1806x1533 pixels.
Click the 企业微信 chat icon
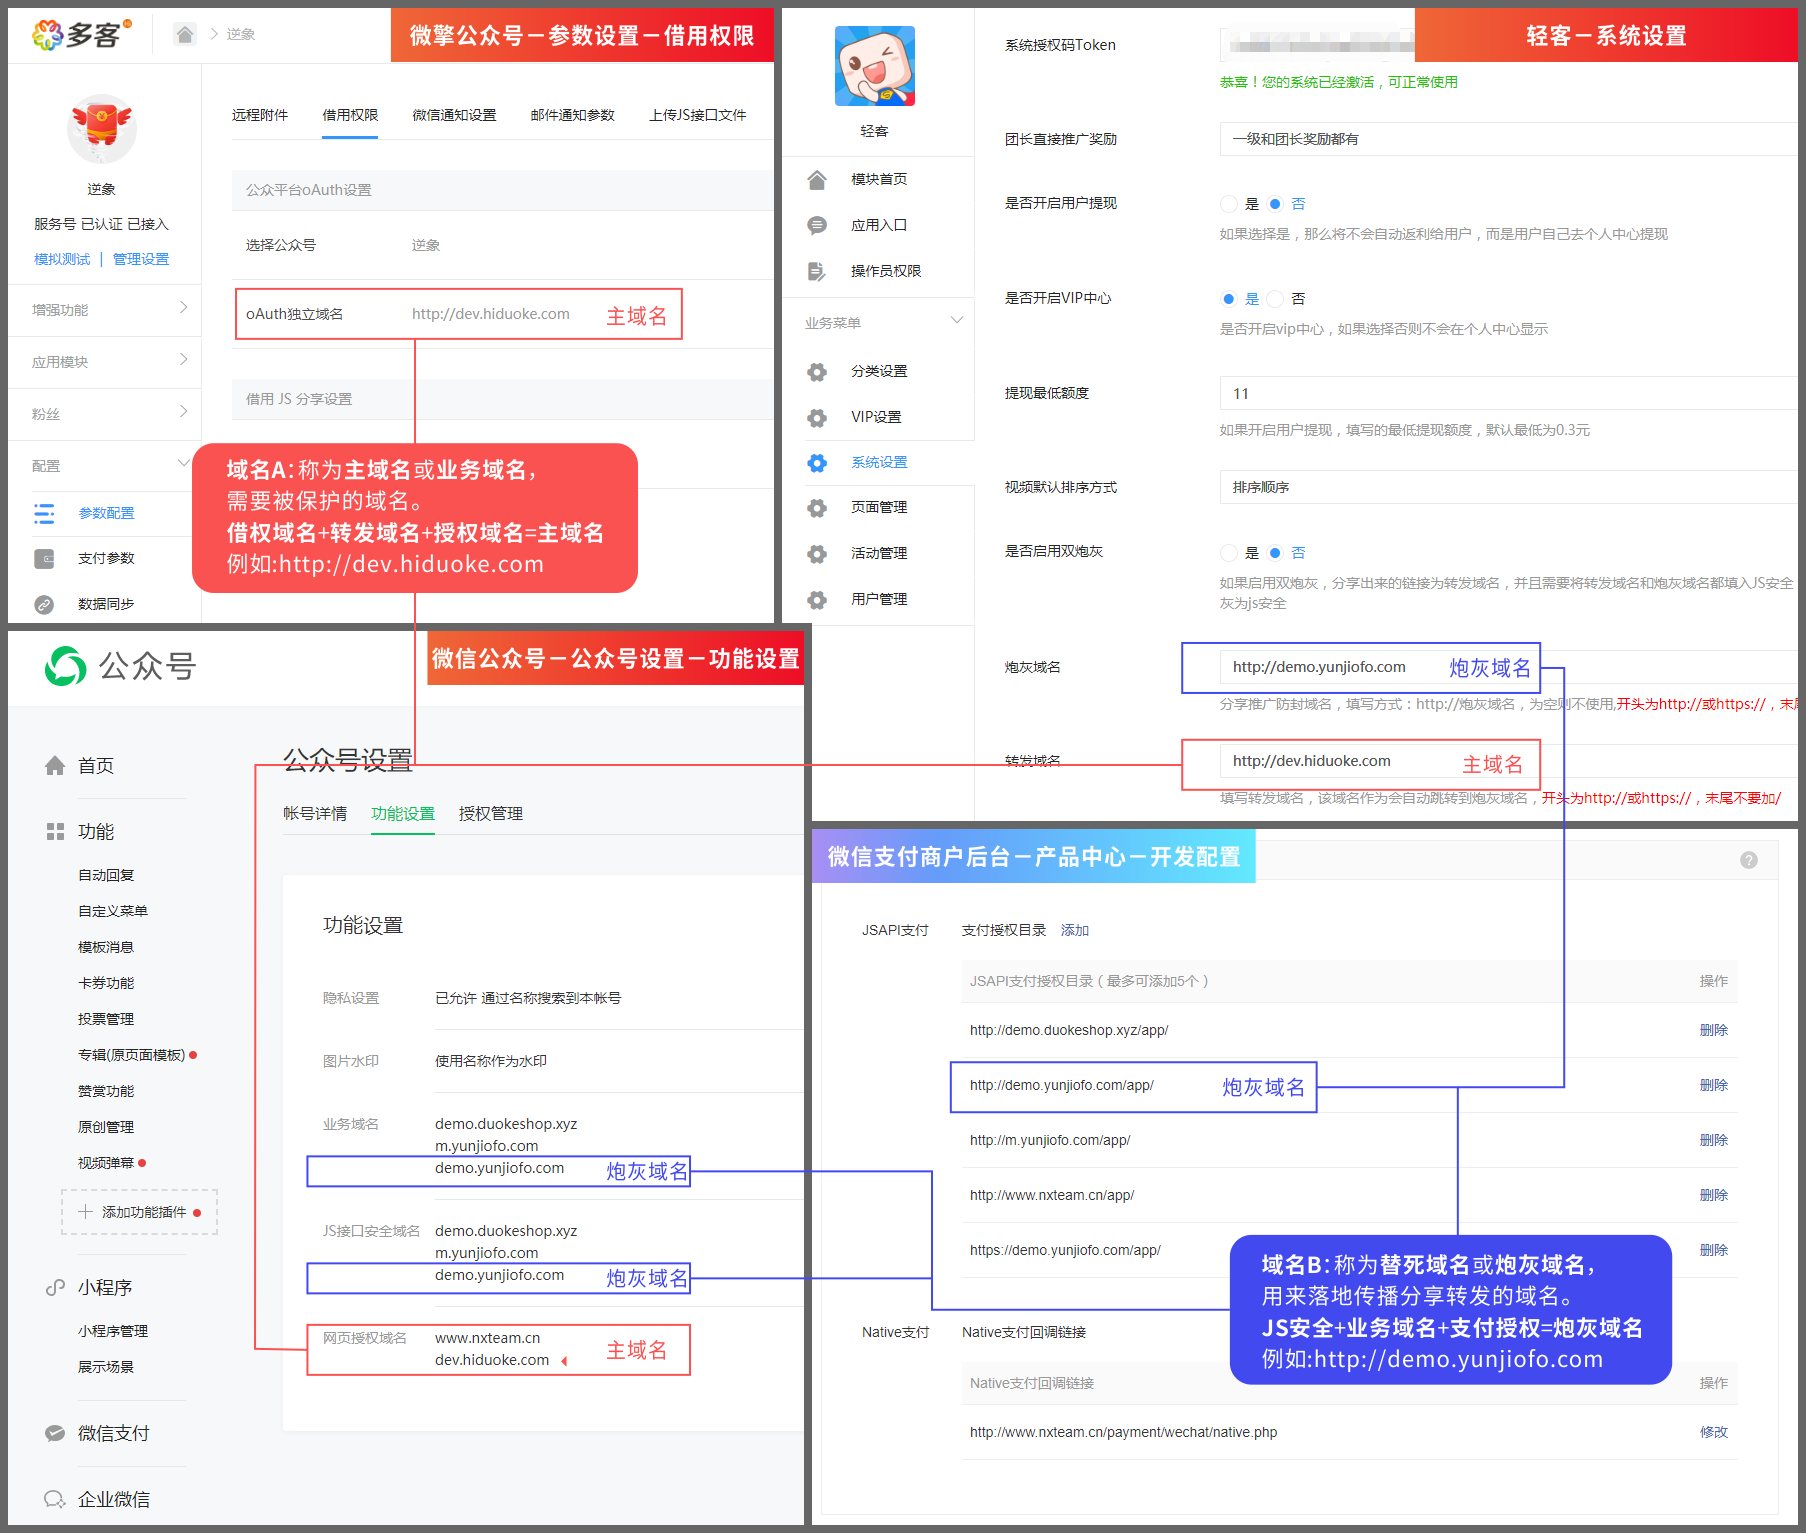click(55, 1500)
